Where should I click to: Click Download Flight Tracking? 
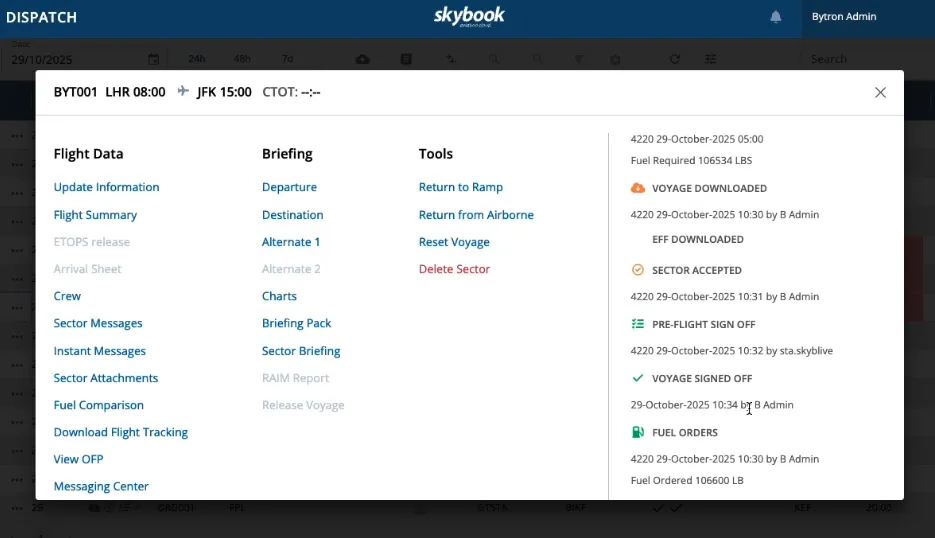click(120, 432)
